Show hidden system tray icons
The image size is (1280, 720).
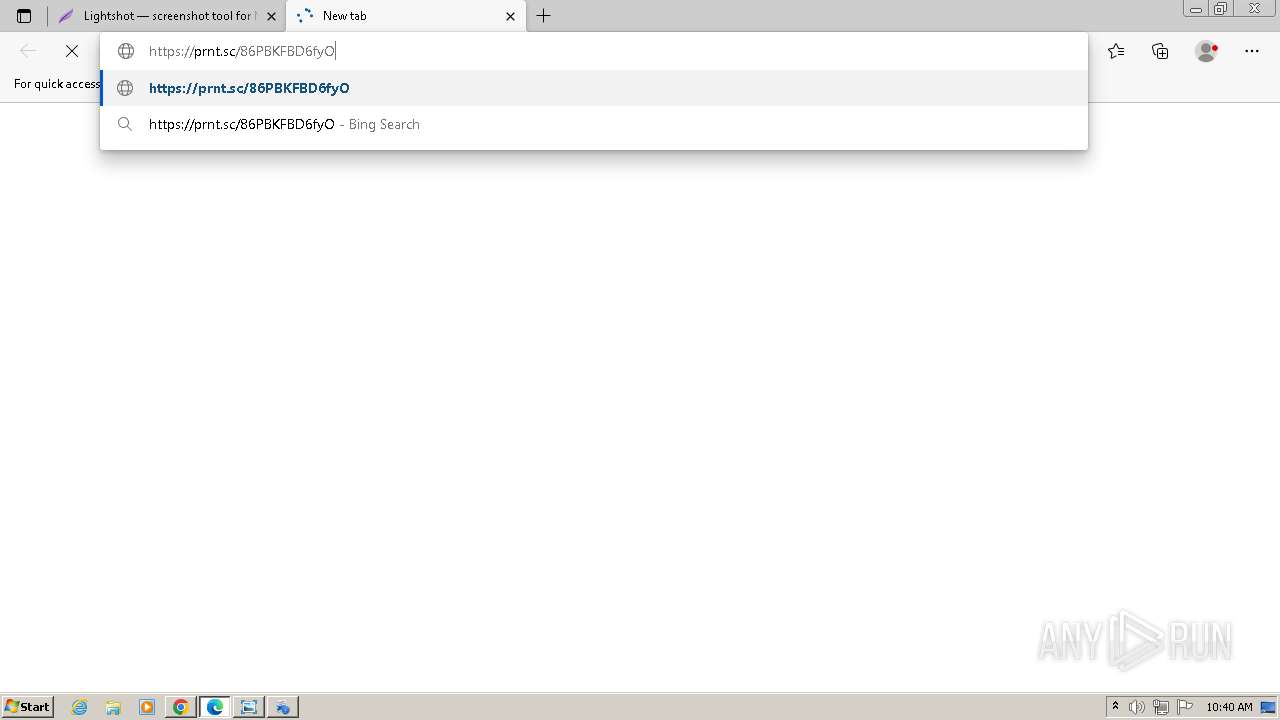click(x=1115, y=707)
